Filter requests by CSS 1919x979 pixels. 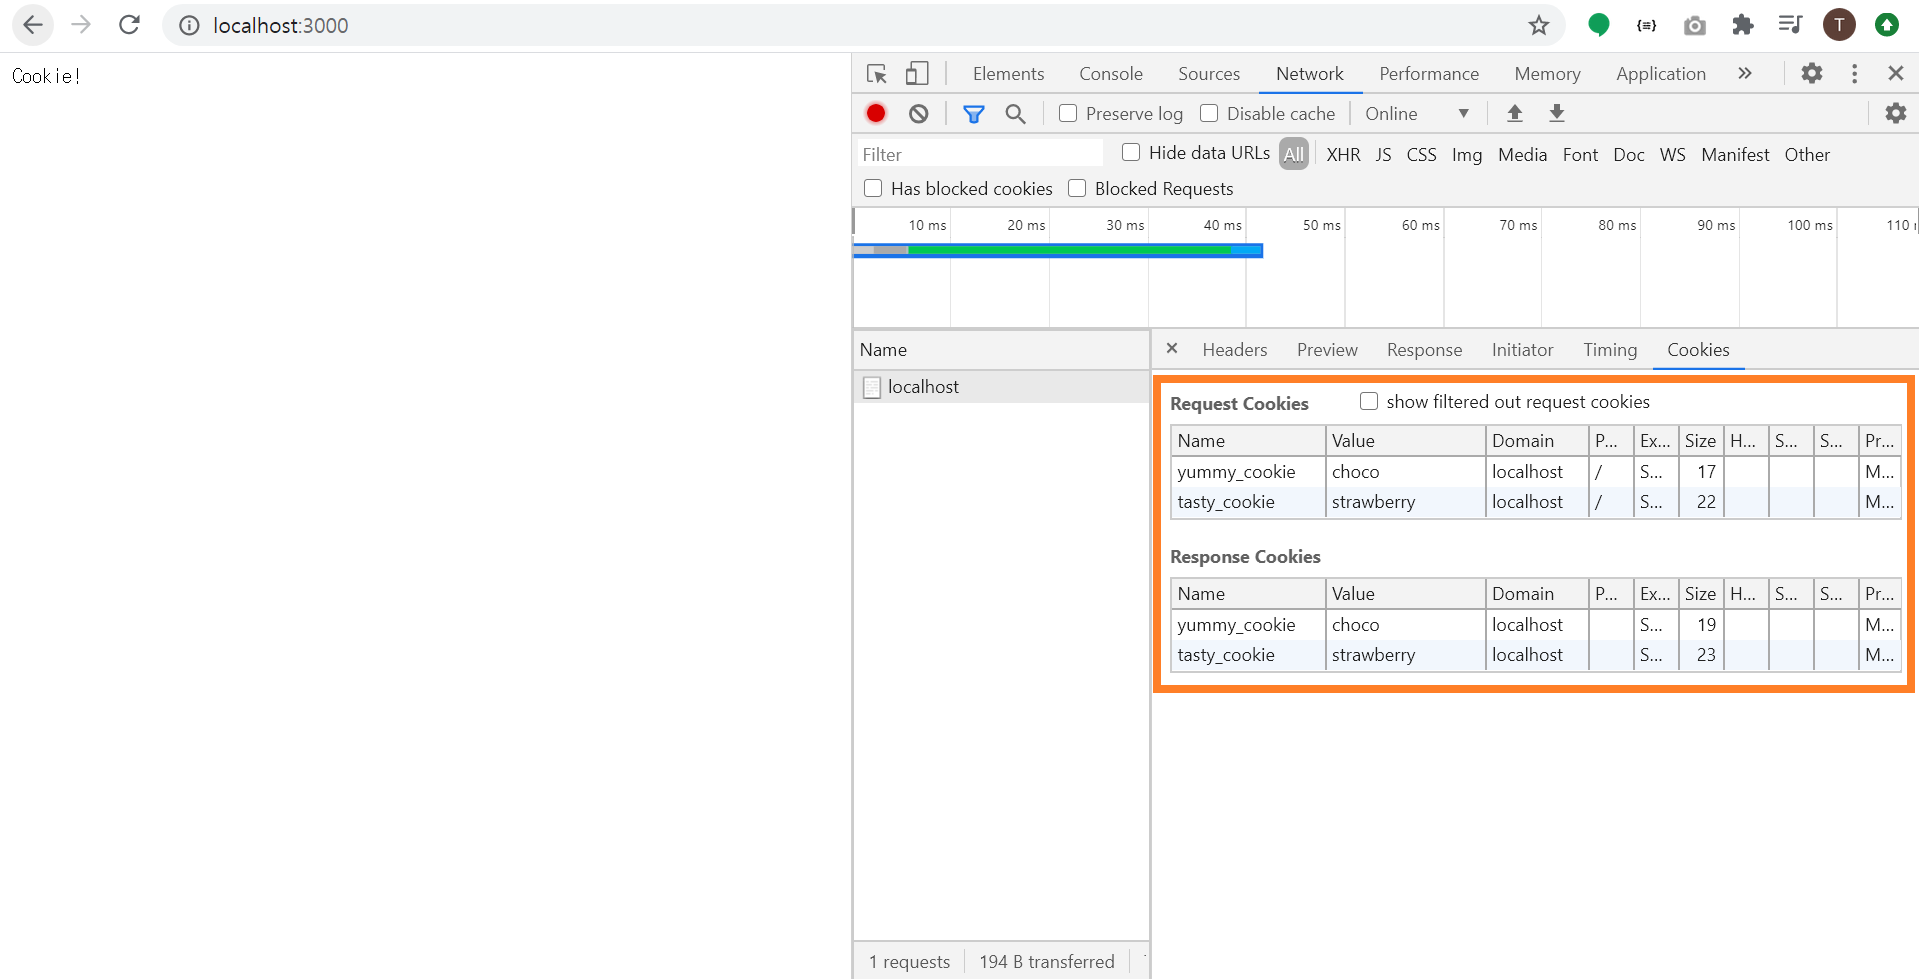[x=1421, y=155]
